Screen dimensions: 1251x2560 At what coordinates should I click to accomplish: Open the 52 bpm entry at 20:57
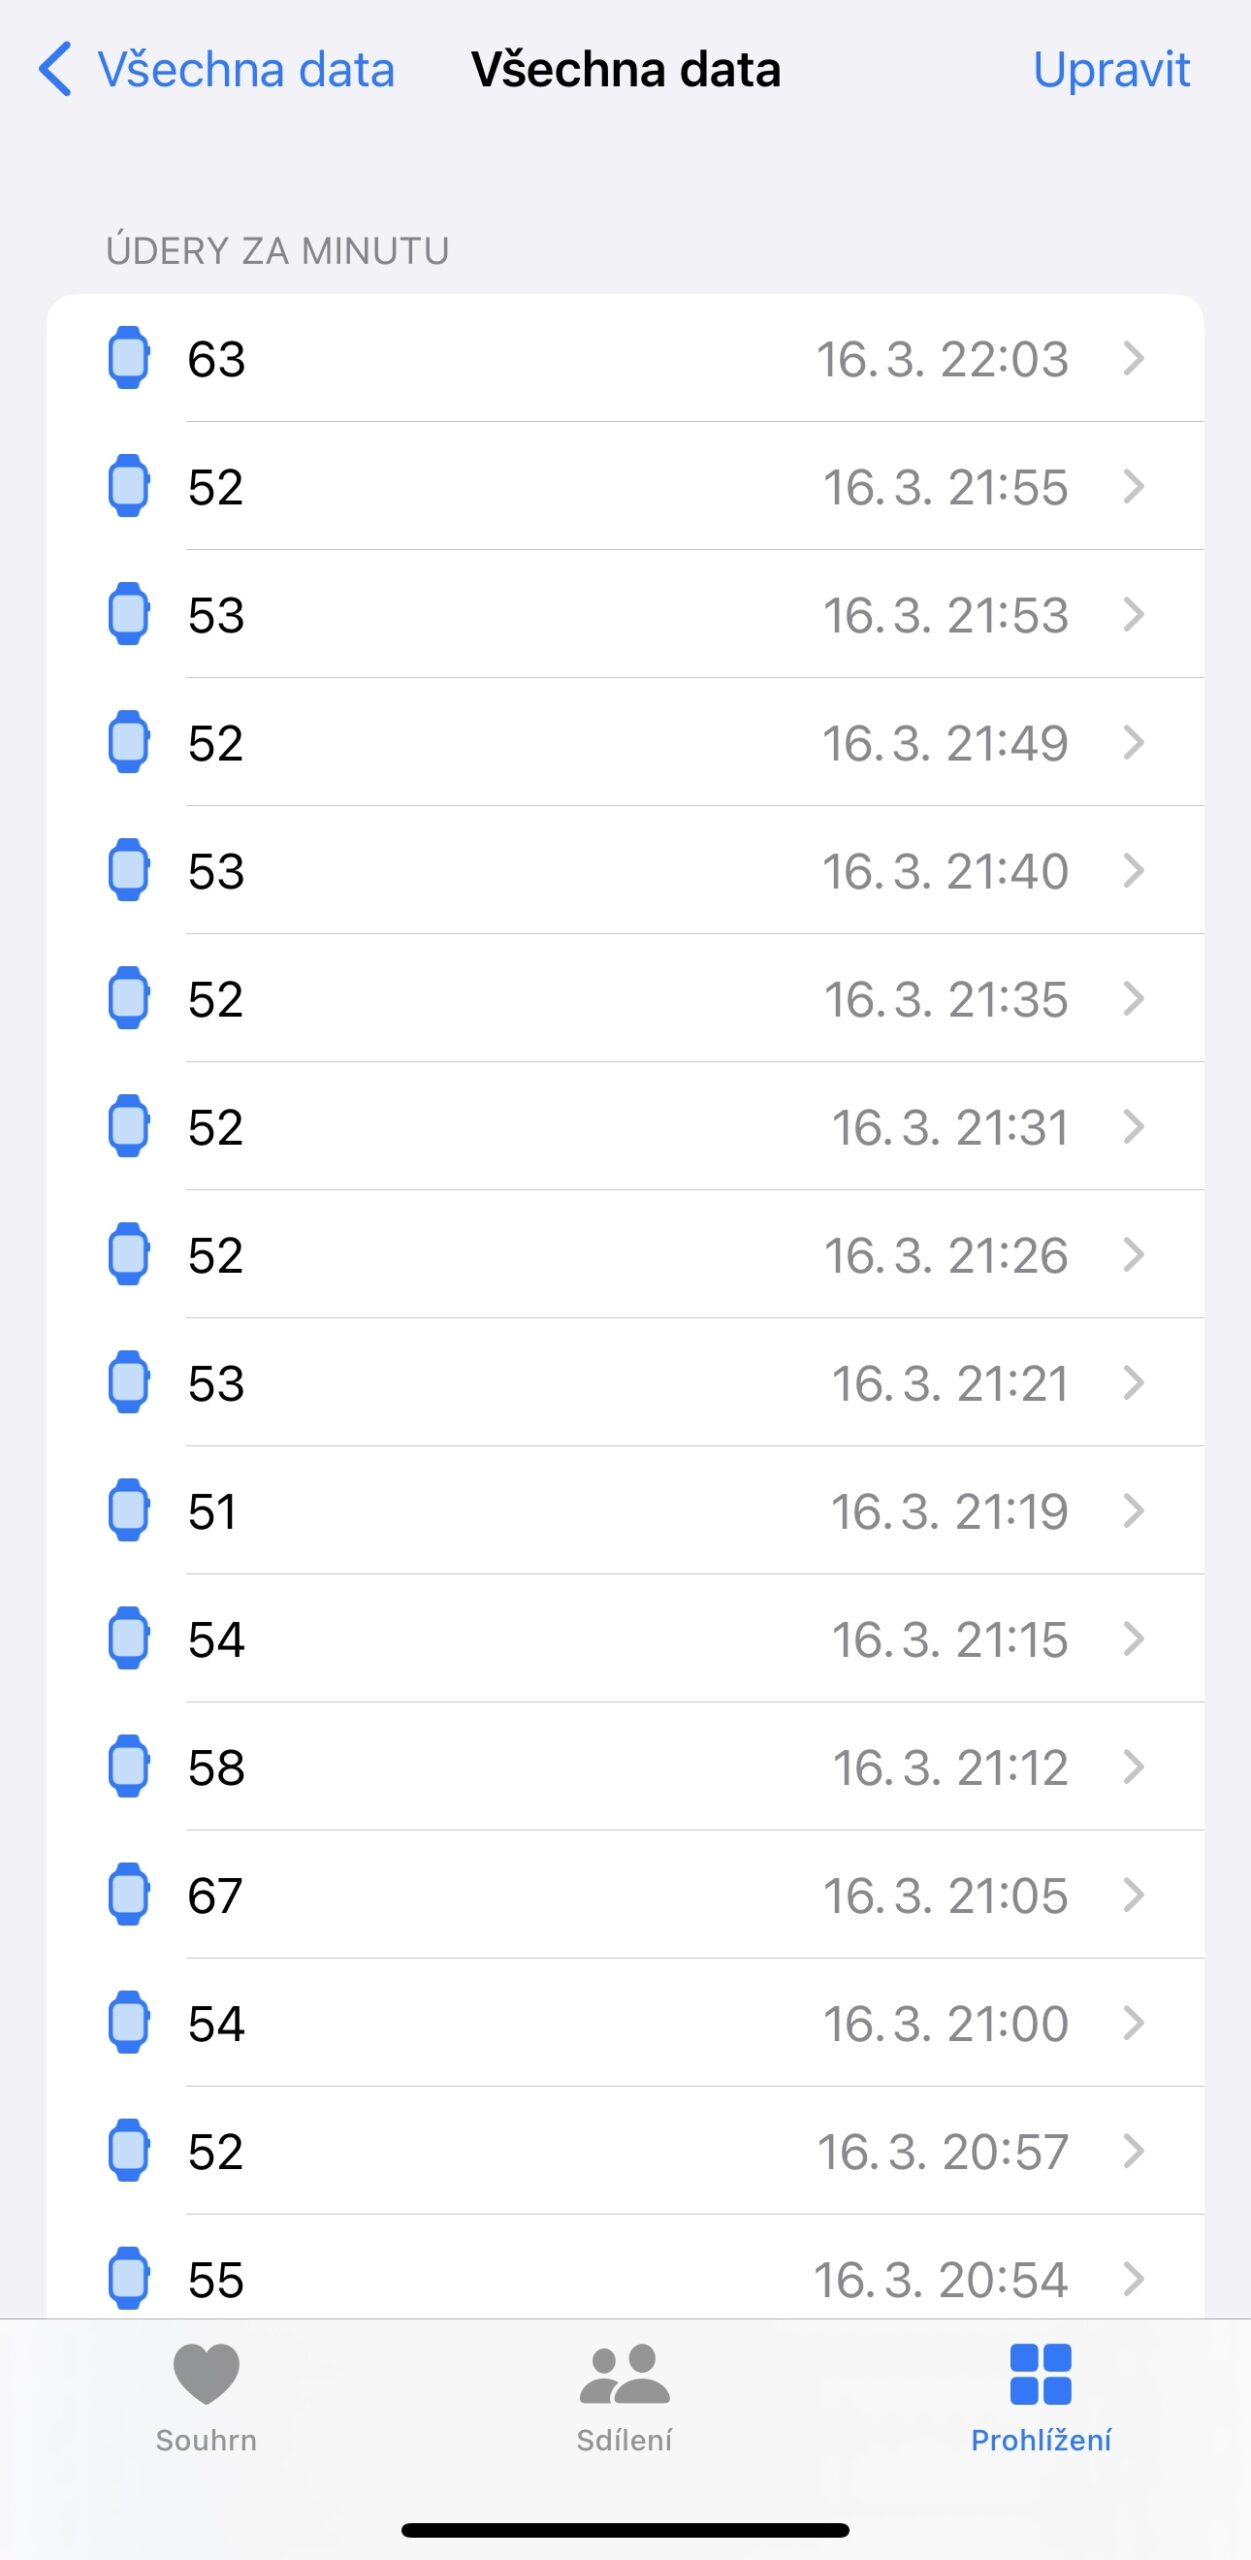click(x=625, y=2150)
